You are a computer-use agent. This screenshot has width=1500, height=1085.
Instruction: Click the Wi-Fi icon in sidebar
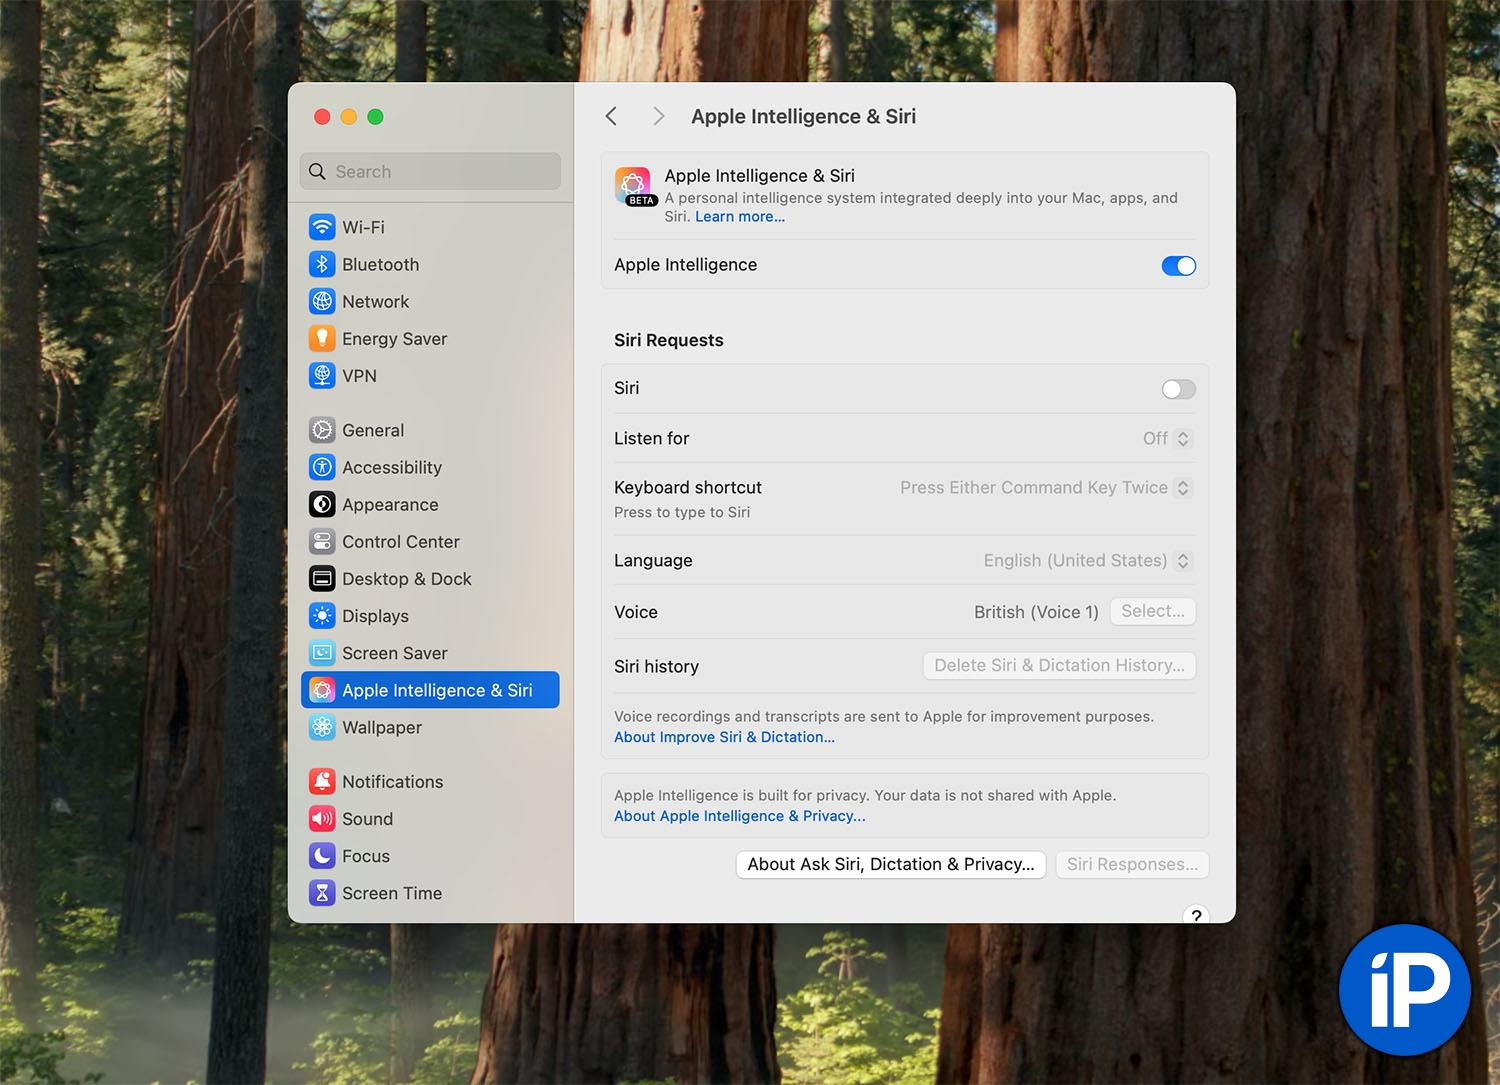[x=322, y=227]
